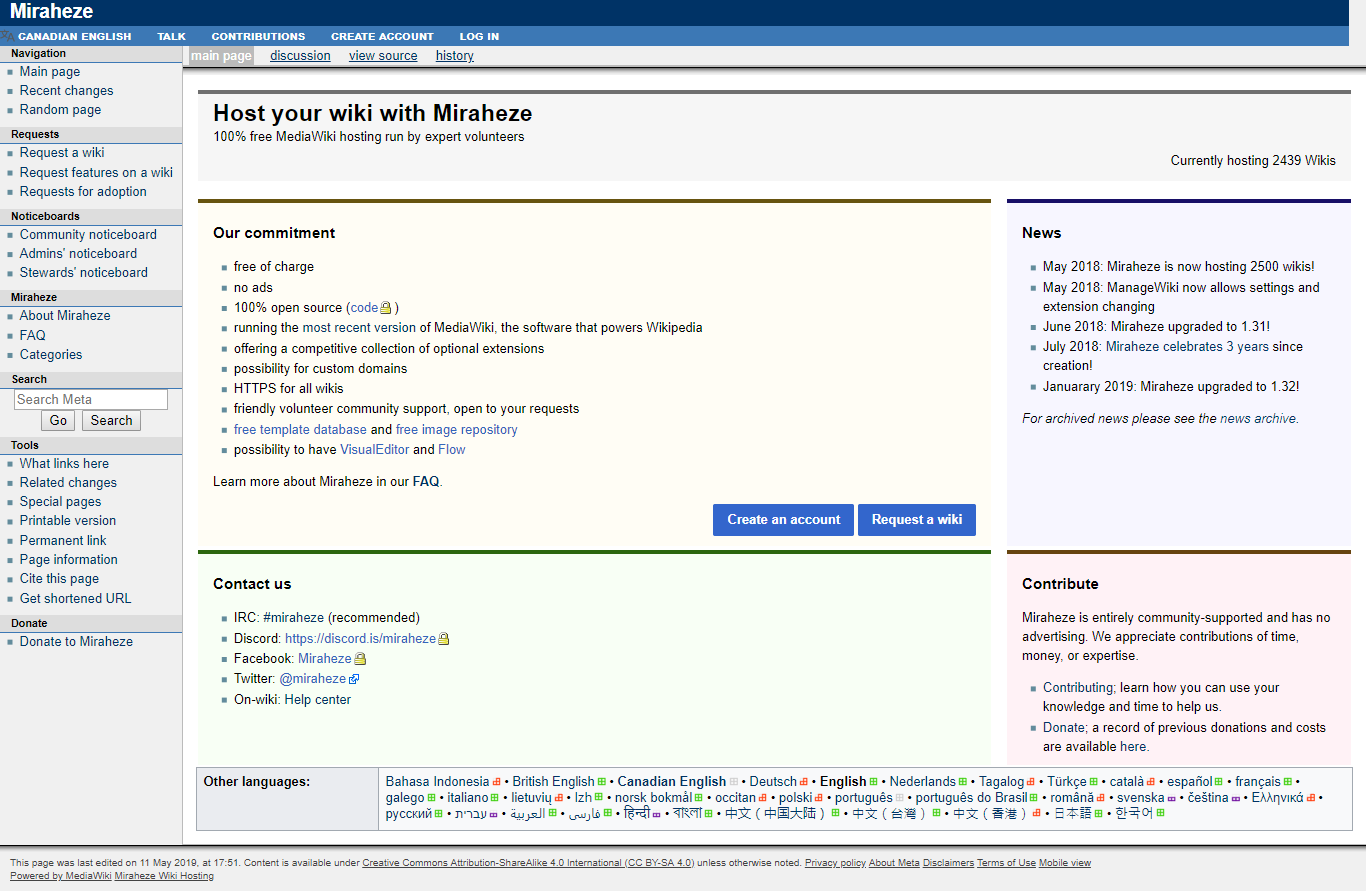The height and width of the screenshot is (891, 1366).
Task: Open Mobile view footer link
Action: pos(1065,863)
